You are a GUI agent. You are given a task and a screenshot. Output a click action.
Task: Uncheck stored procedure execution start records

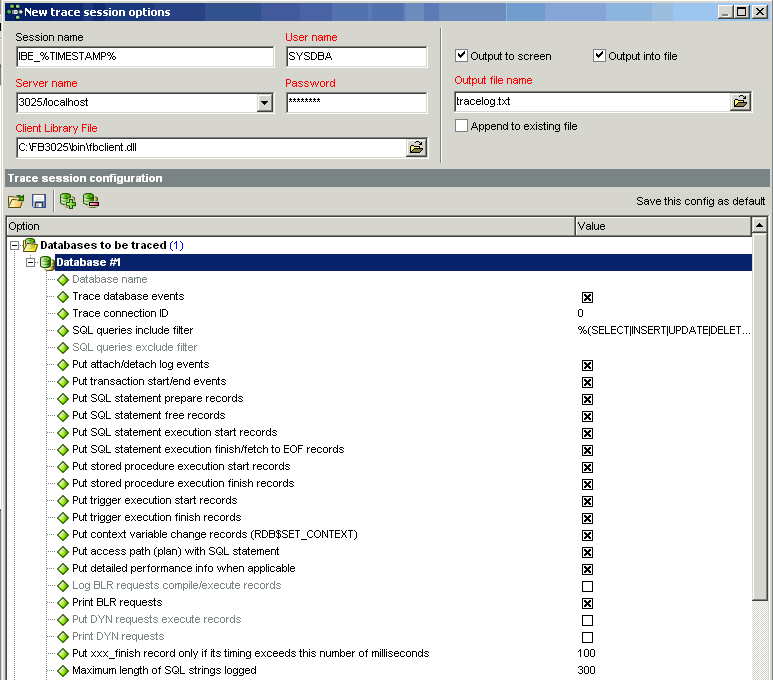pos(587,467)
